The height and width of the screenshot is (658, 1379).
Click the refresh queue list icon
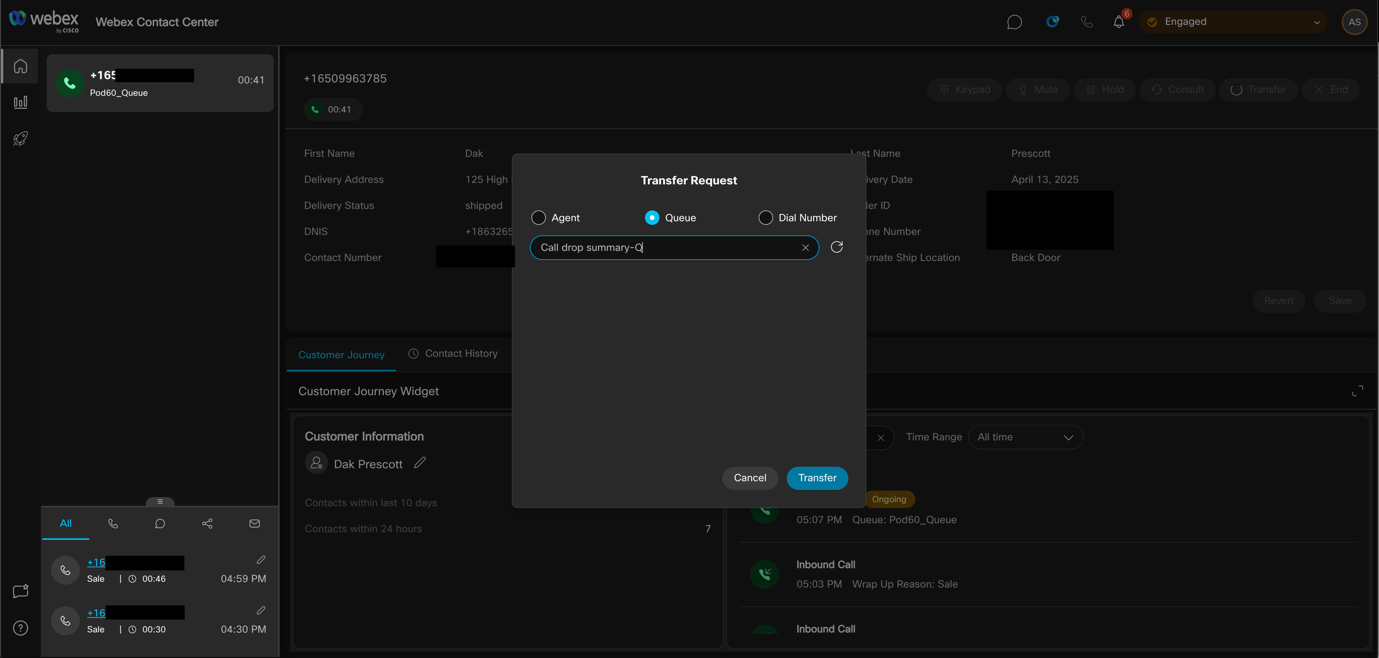coord(837,247)
